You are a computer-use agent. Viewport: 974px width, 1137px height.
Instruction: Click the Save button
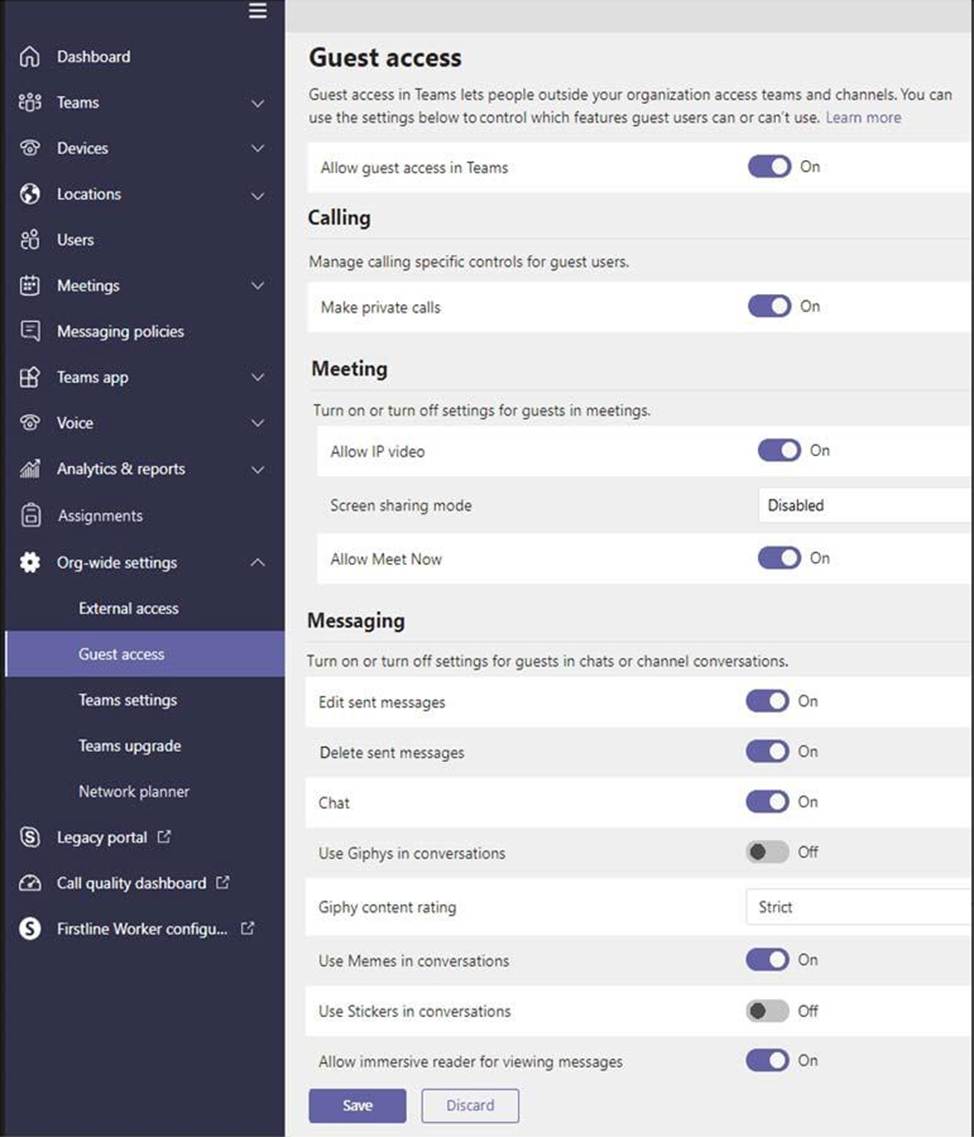point(357,1105)
